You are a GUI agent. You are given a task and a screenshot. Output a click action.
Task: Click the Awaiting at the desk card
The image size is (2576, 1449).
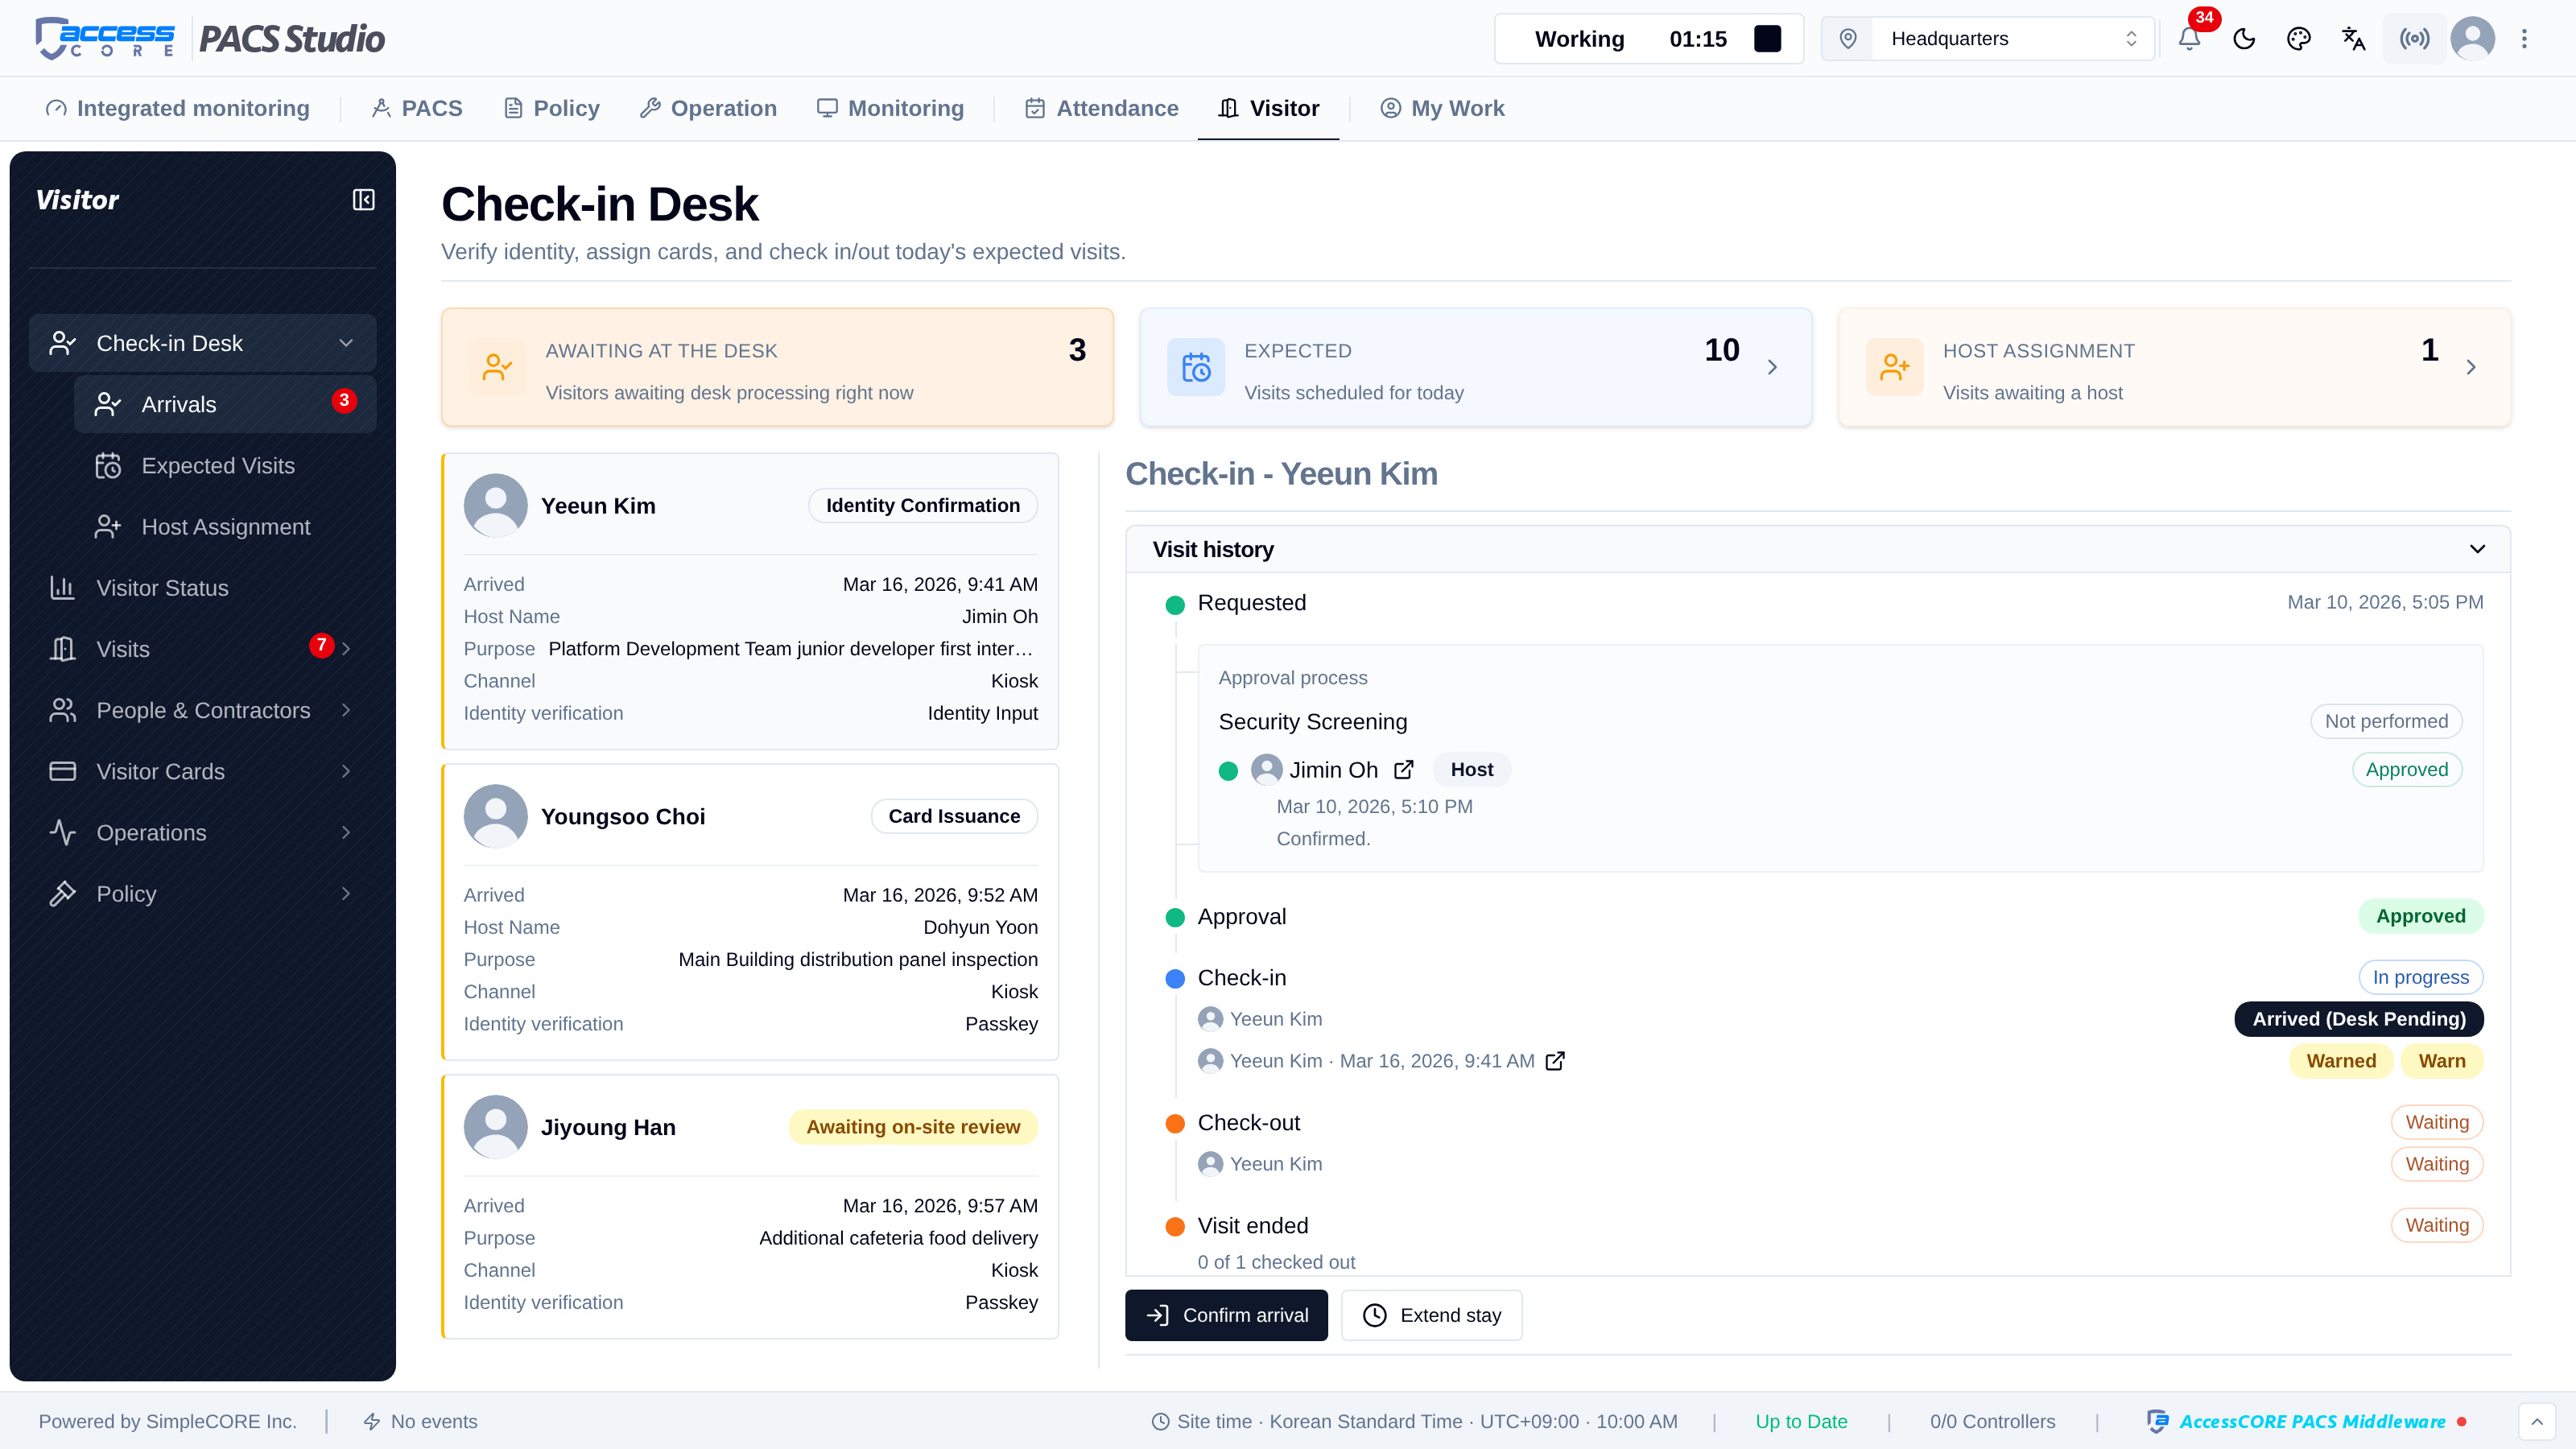[x=777, y=367]
